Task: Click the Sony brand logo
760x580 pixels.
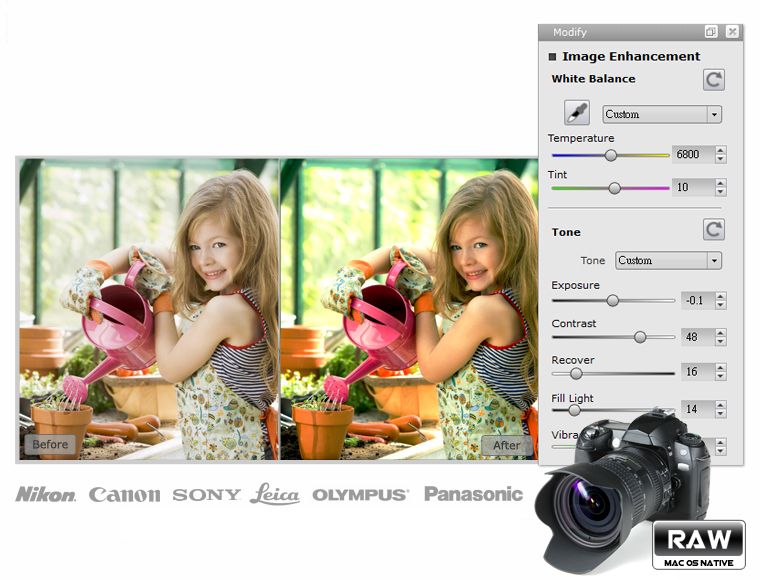Action: pos(206,495)
